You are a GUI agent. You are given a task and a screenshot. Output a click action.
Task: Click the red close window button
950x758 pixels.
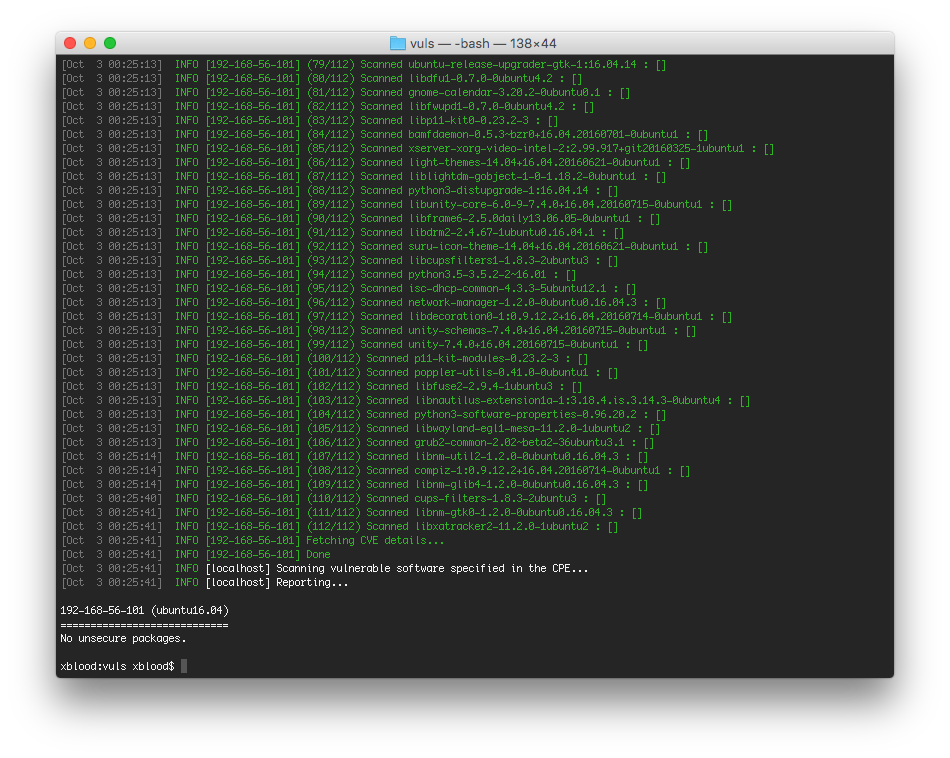[70, 43]
